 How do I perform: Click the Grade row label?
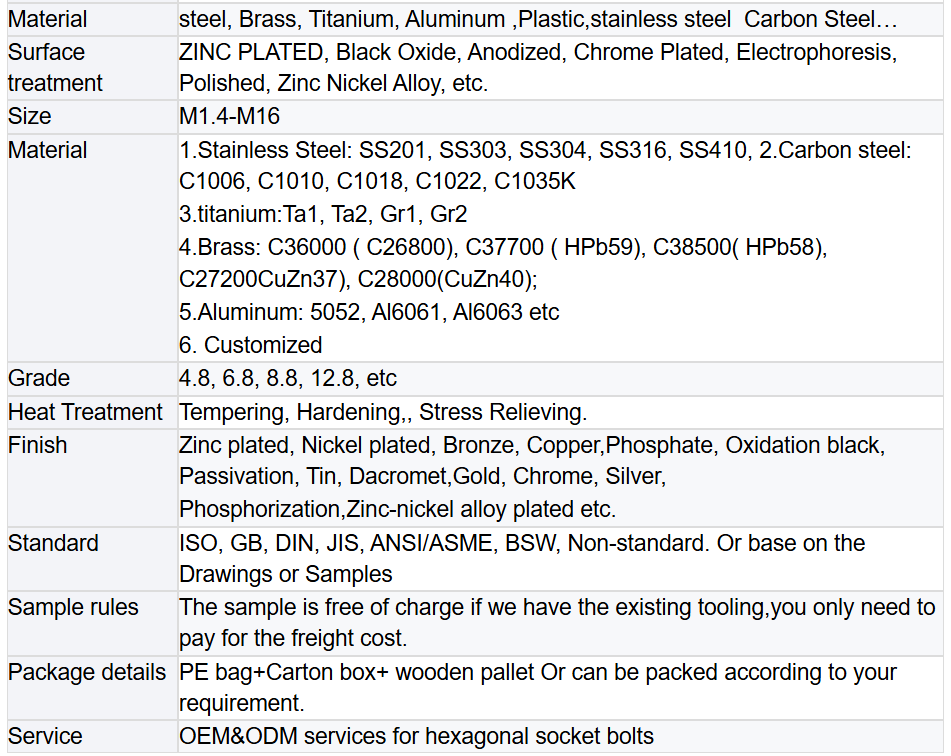coord(39,379)
